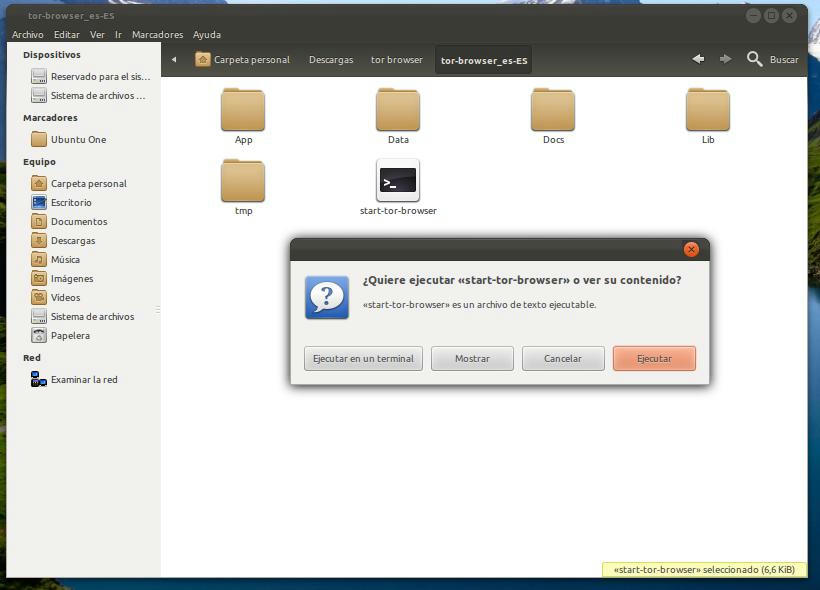The image size is (820, 590).
Task: Open the Data folder icon
Action: pyautogui.click(x=398, y=110)
